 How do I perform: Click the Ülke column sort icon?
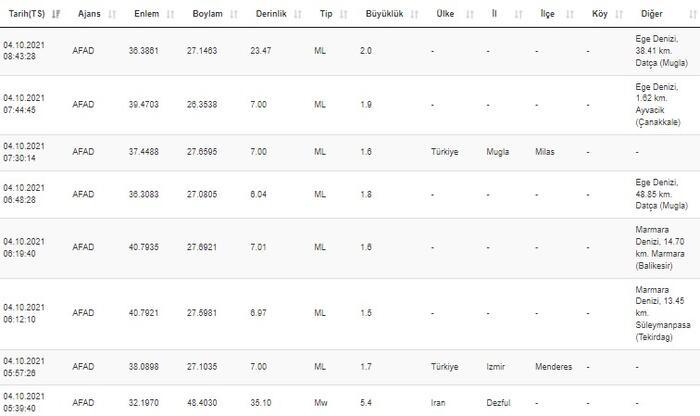(470, 14)
